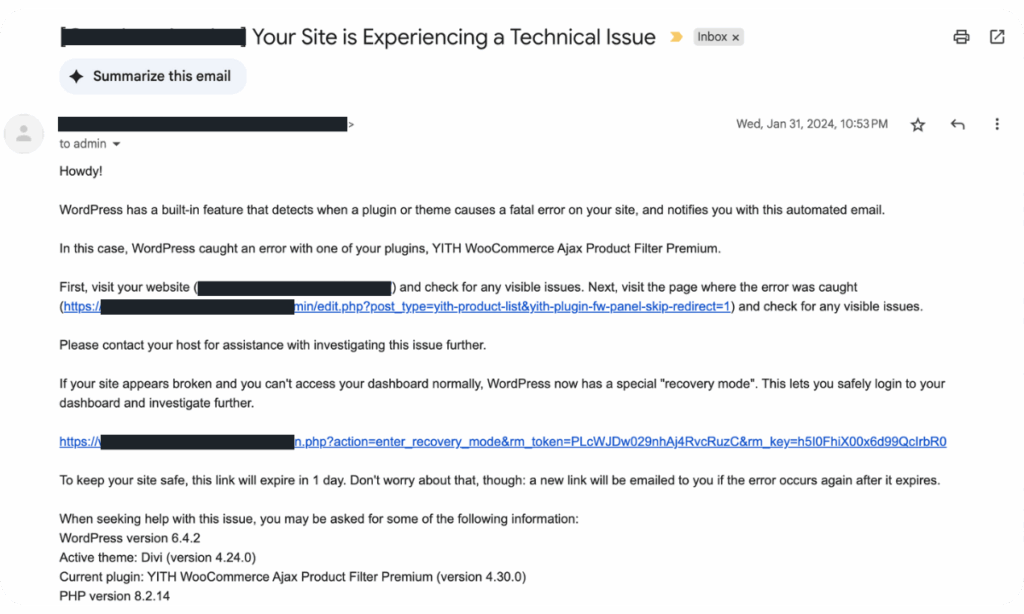Click the sparkle icon on the Summarize button
The image size is (1024, 614).
[x=75, y=76]
